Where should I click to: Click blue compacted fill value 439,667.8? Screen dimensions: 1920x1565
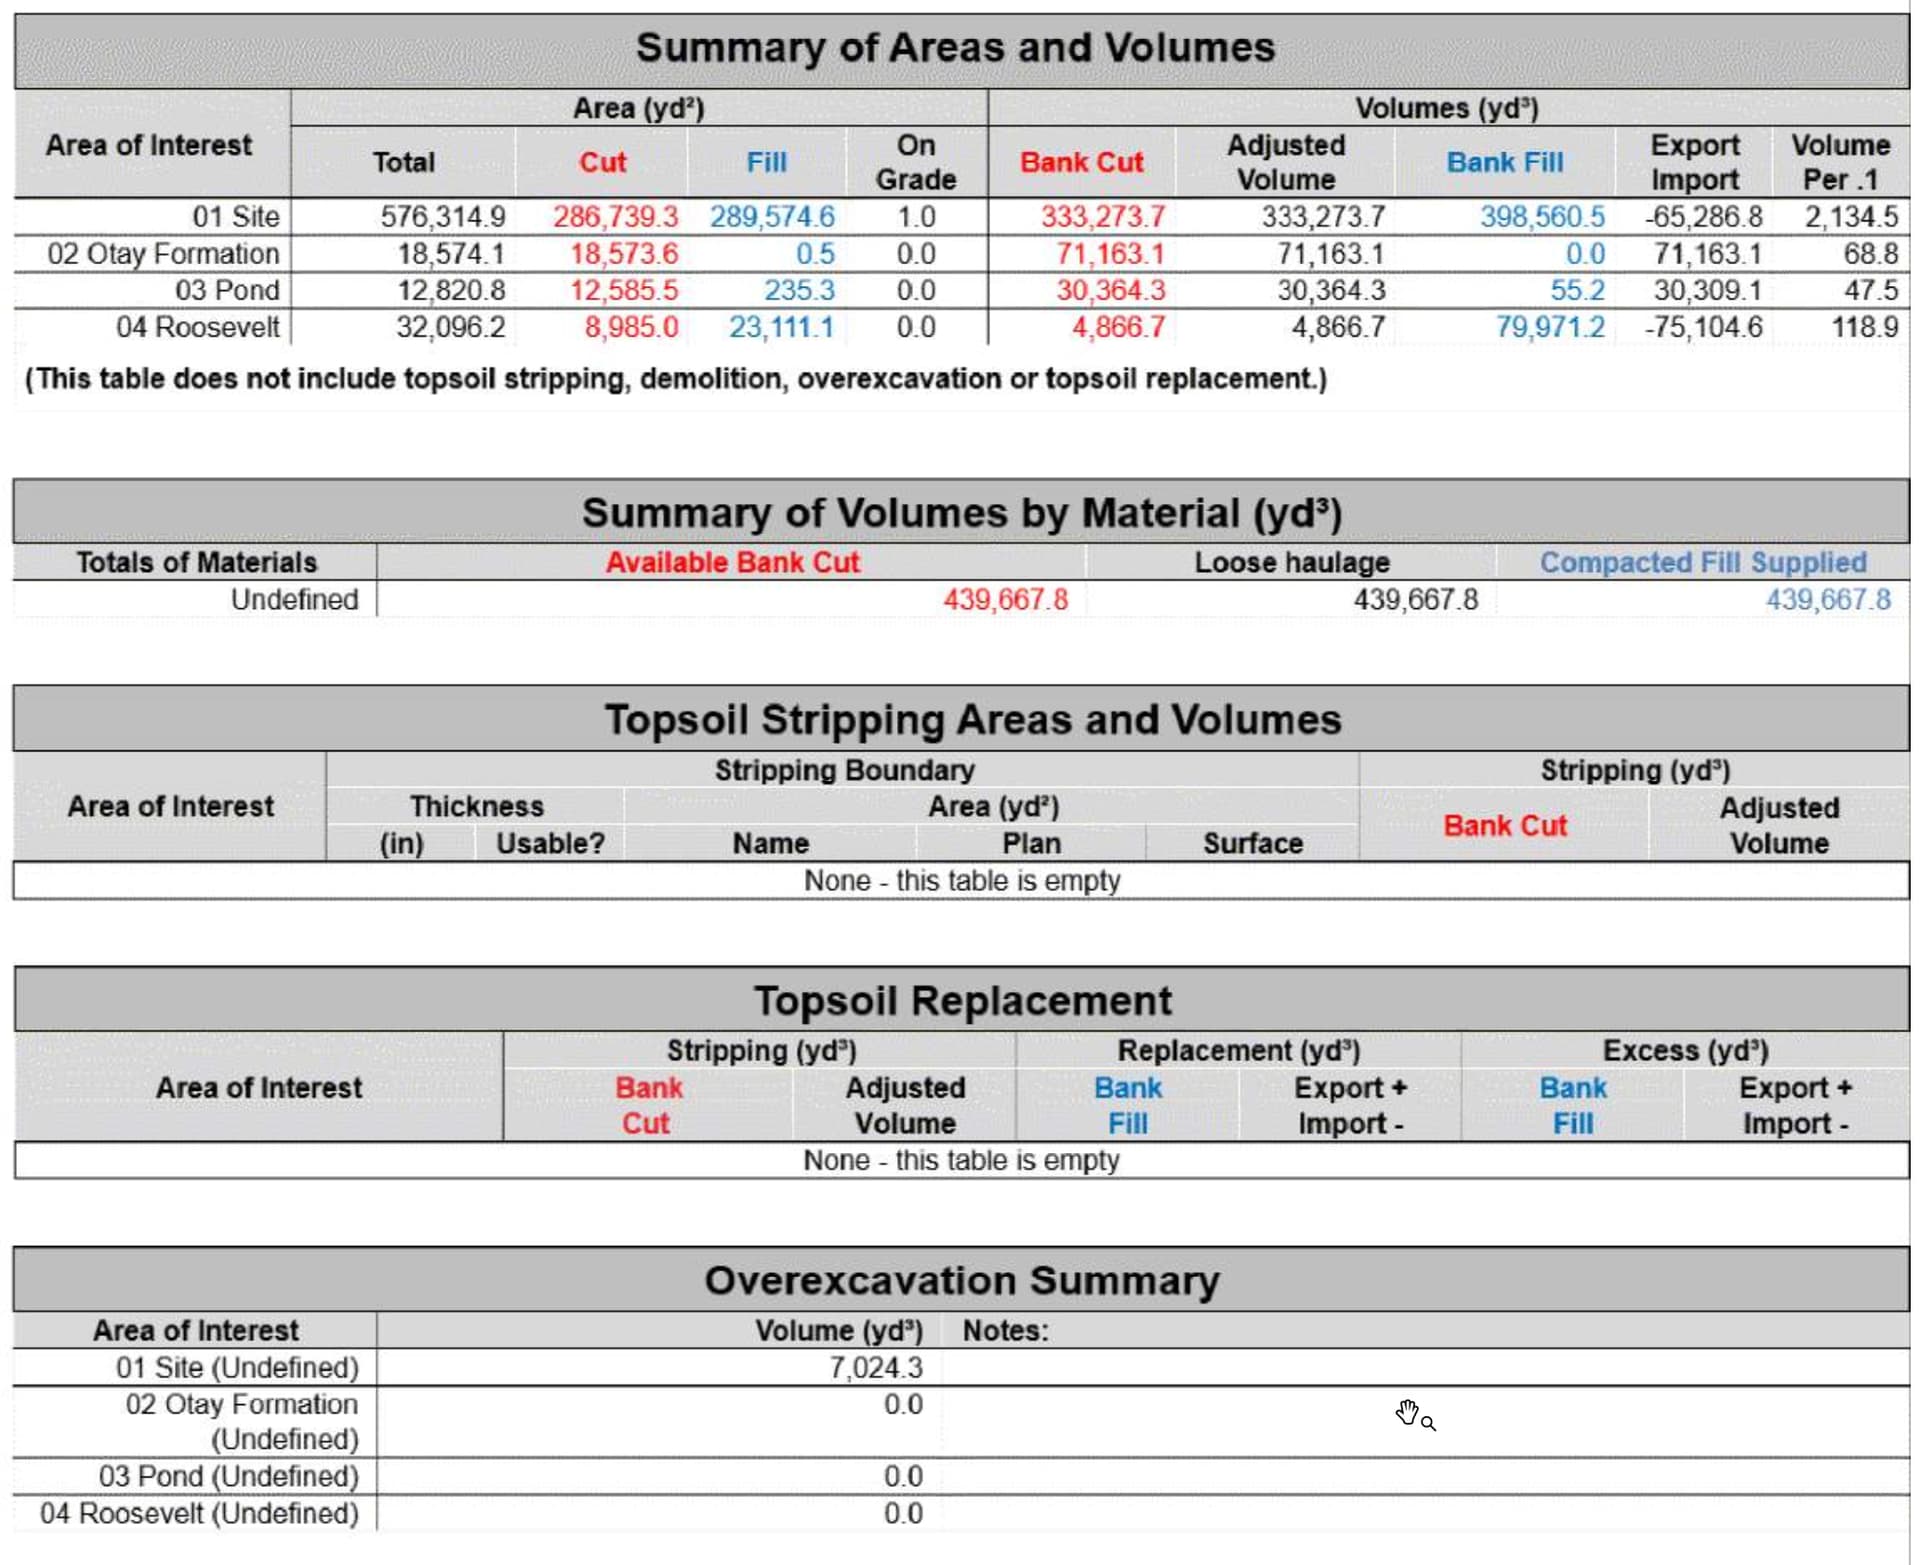1829,600
